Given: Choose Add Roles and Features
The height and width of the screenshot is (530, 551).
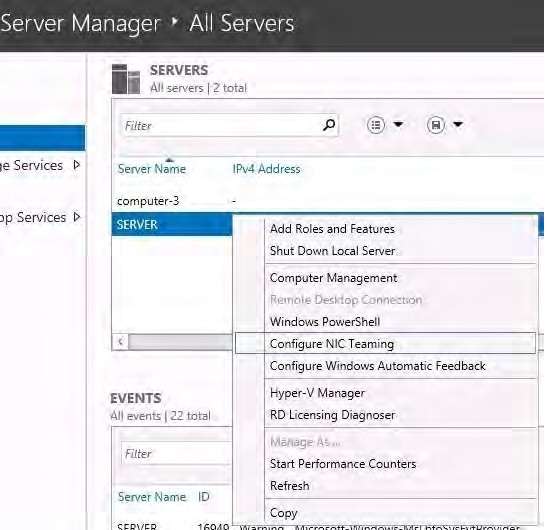Looking at the screenshot, I should [332, 229].
